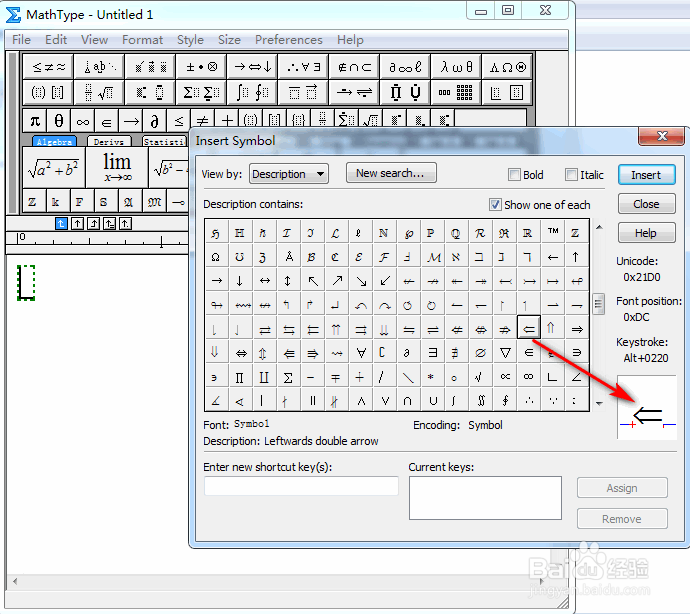
Task: Open the Style menu
Action: (191, 40)
